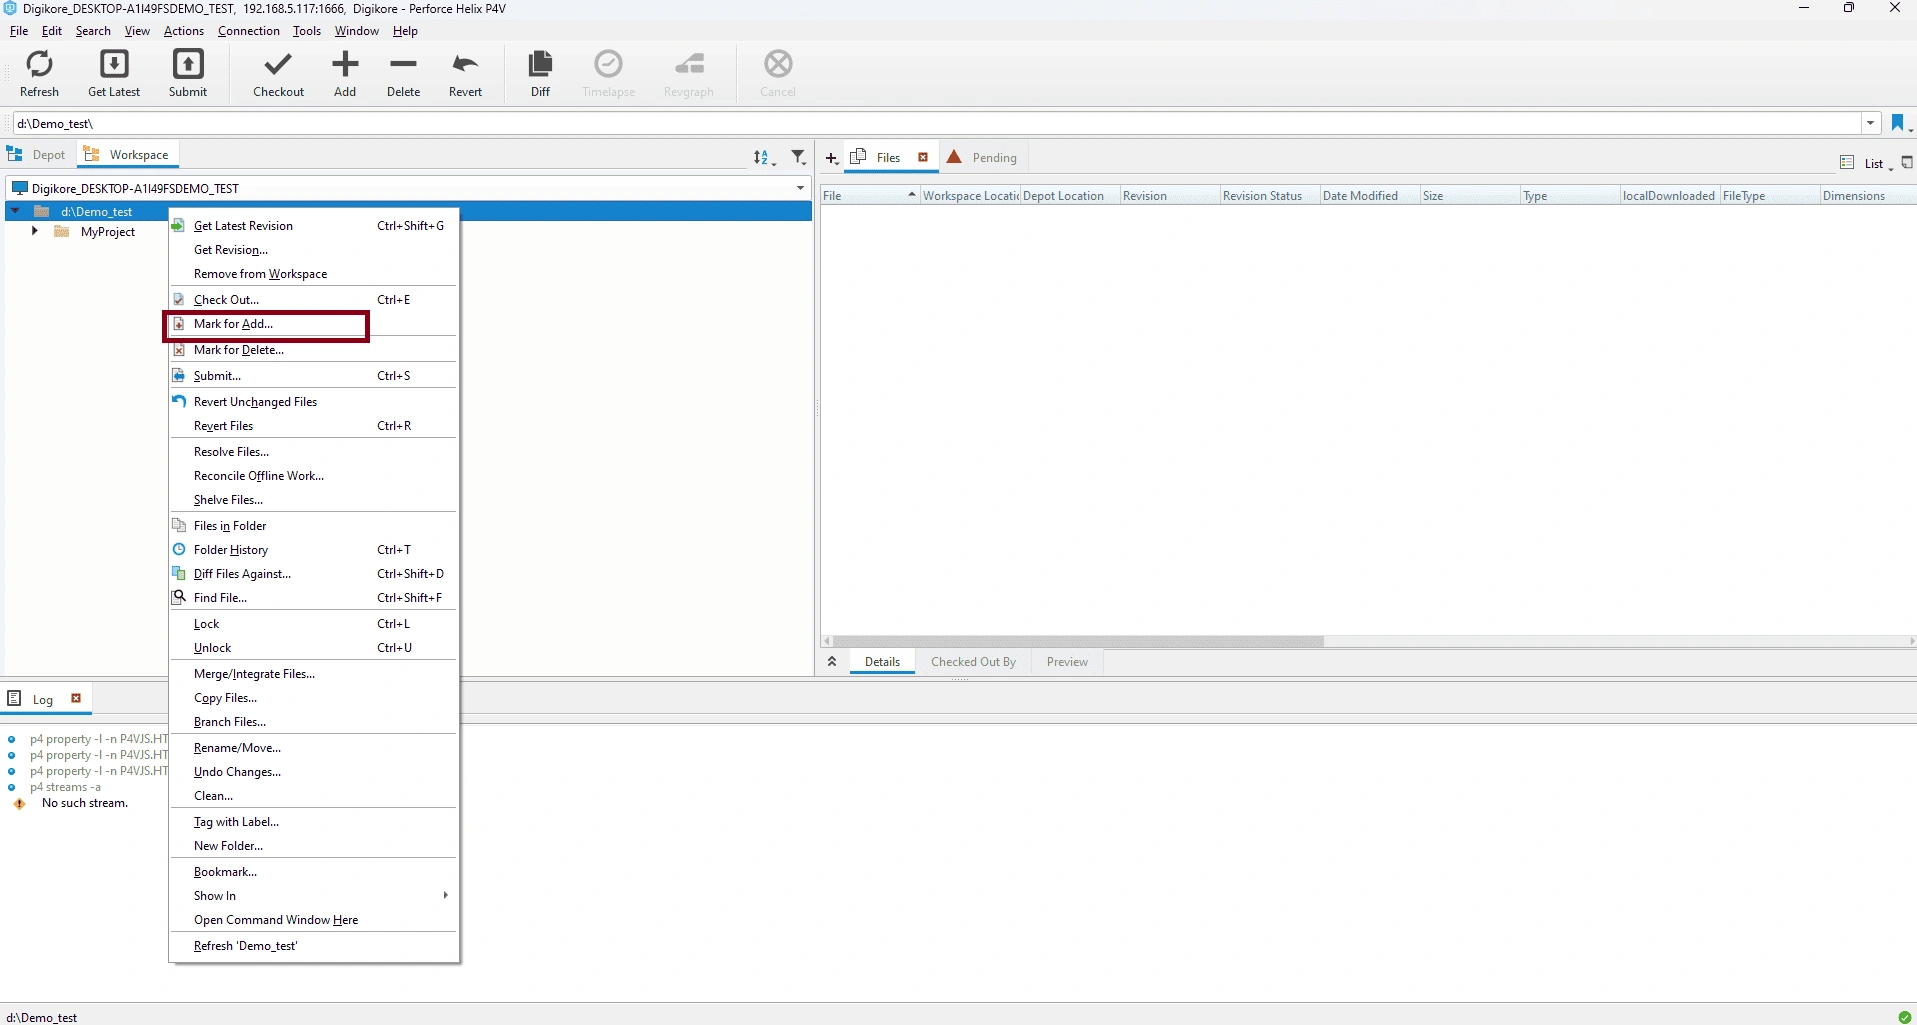Viewport: 1917px width, 1025px height.
Task: Click the connection status green icon in status bar
Action: coord(1903,1016)
